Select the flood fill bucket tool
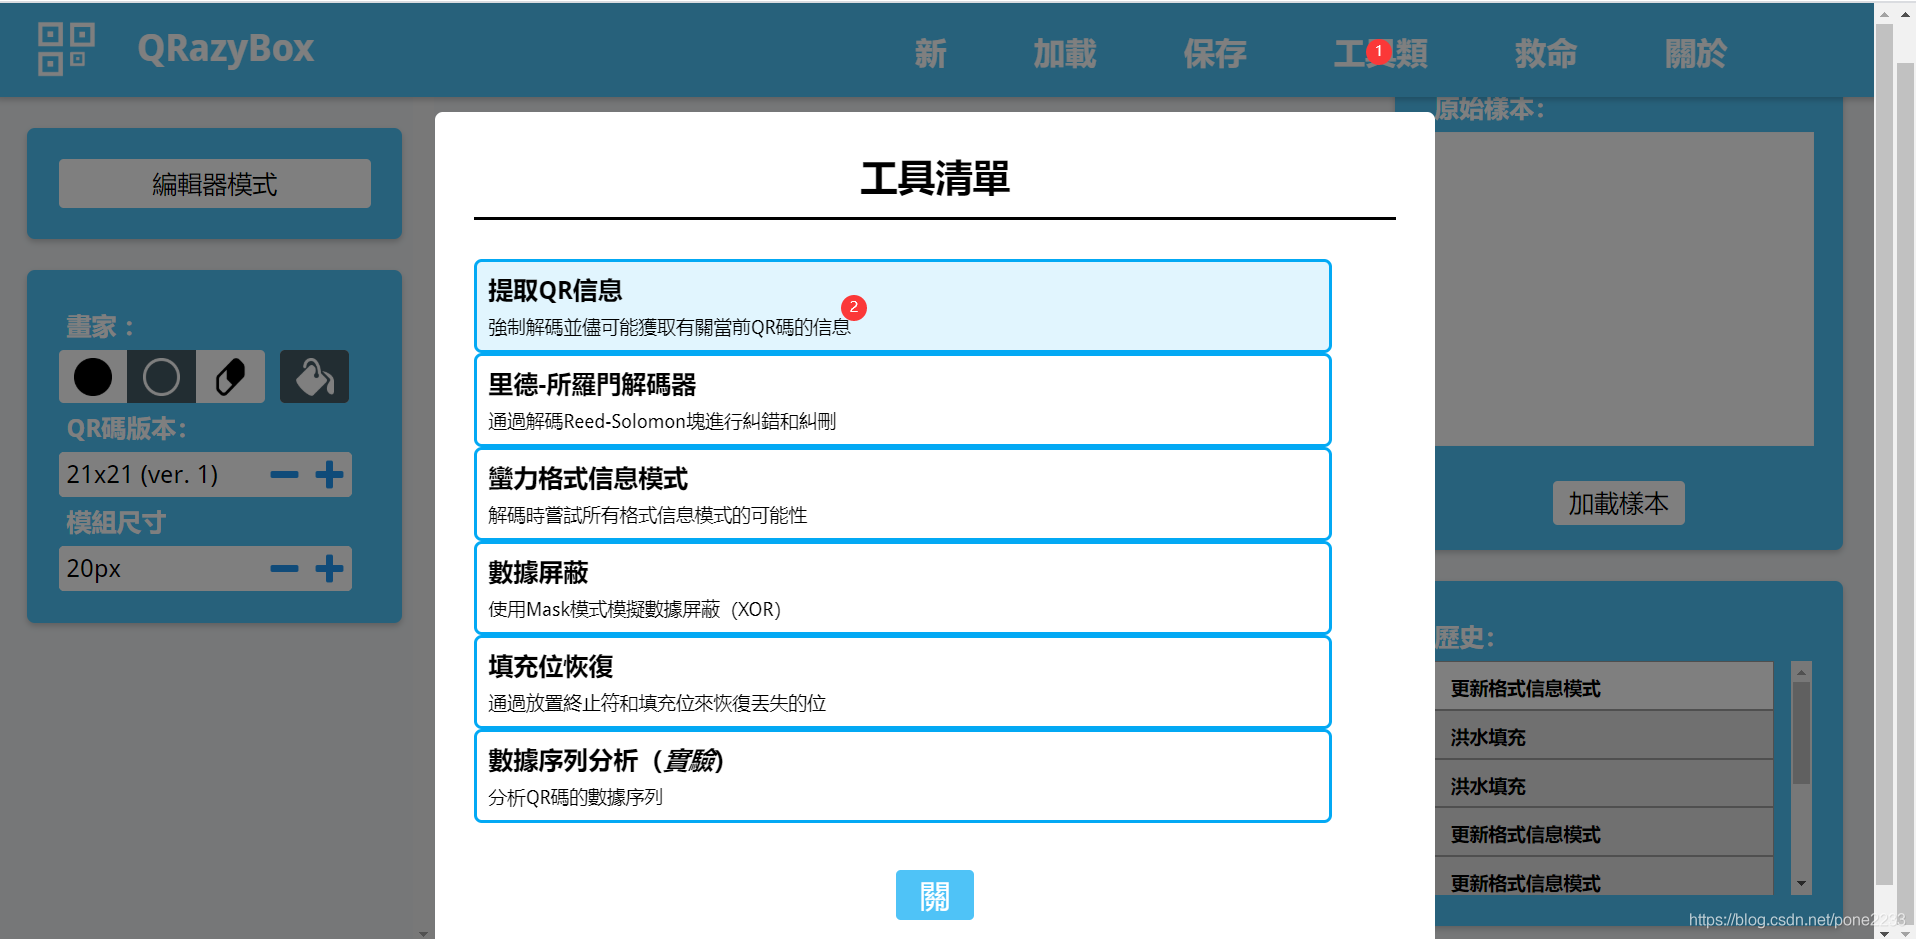This screenshot has height=939, width=1916. 314,377
